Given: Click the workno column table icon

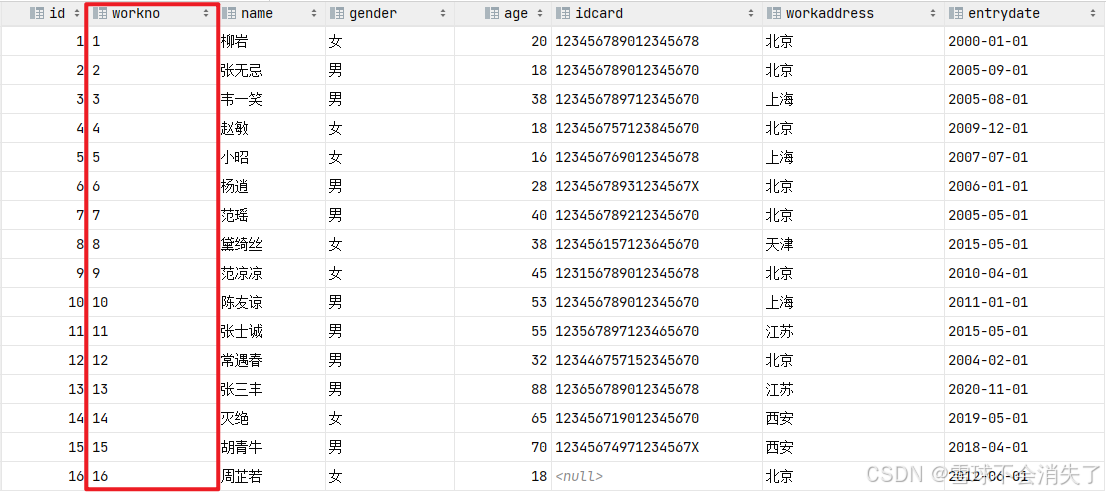Looking at the screenshot, I should coord(100,13).
